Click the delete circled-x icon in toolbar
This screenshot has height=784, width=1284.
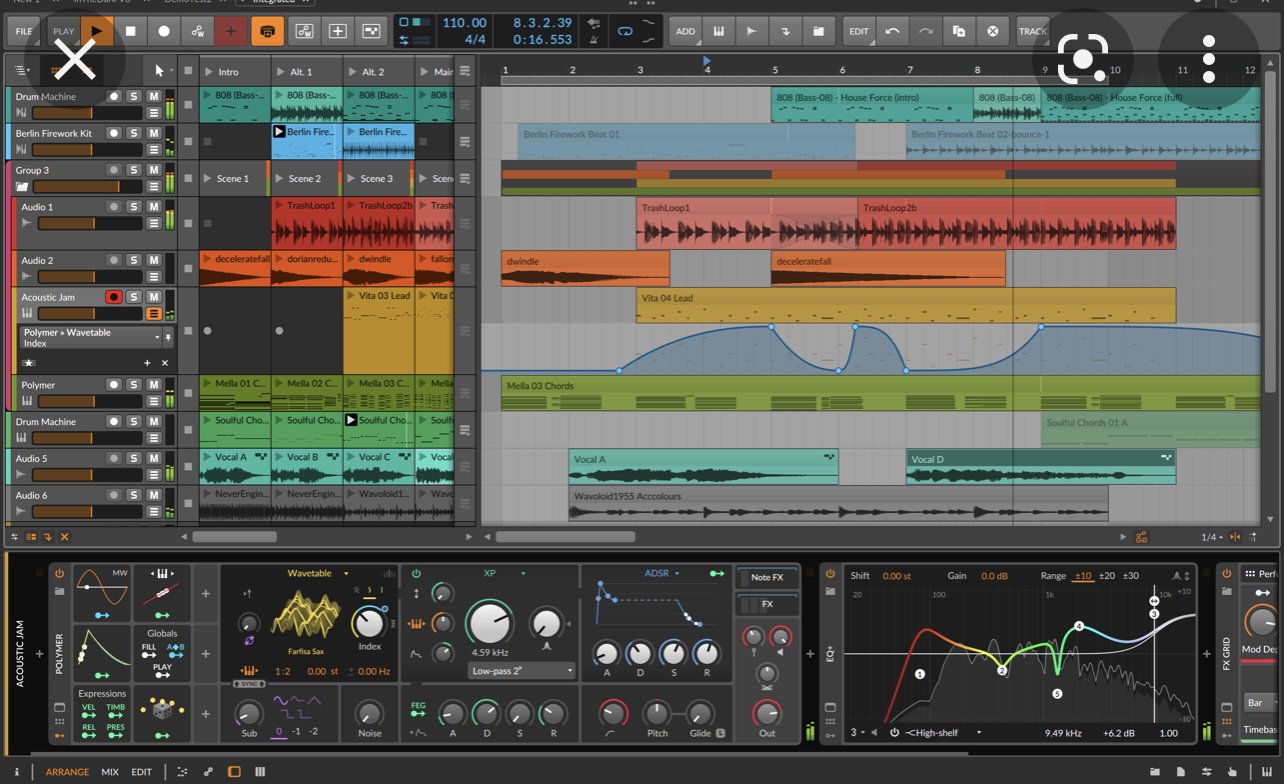click(992, 31)
